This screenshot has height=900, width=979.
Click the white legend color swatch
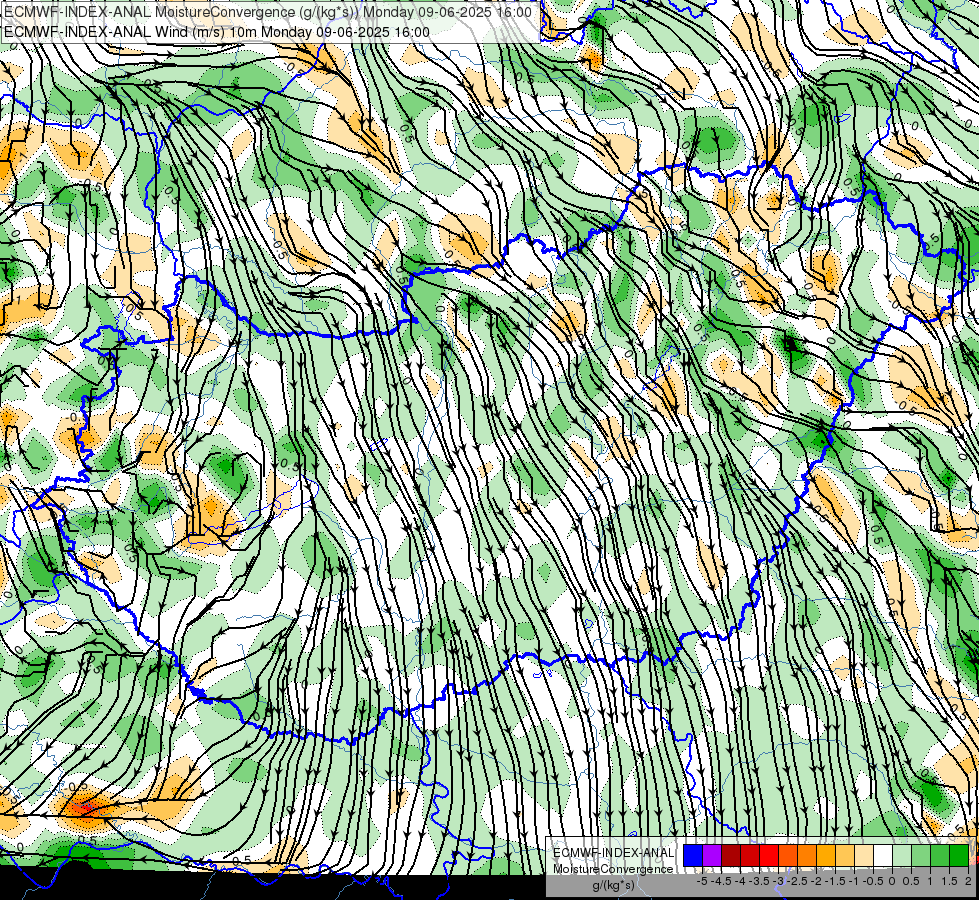tap(882, 855)
